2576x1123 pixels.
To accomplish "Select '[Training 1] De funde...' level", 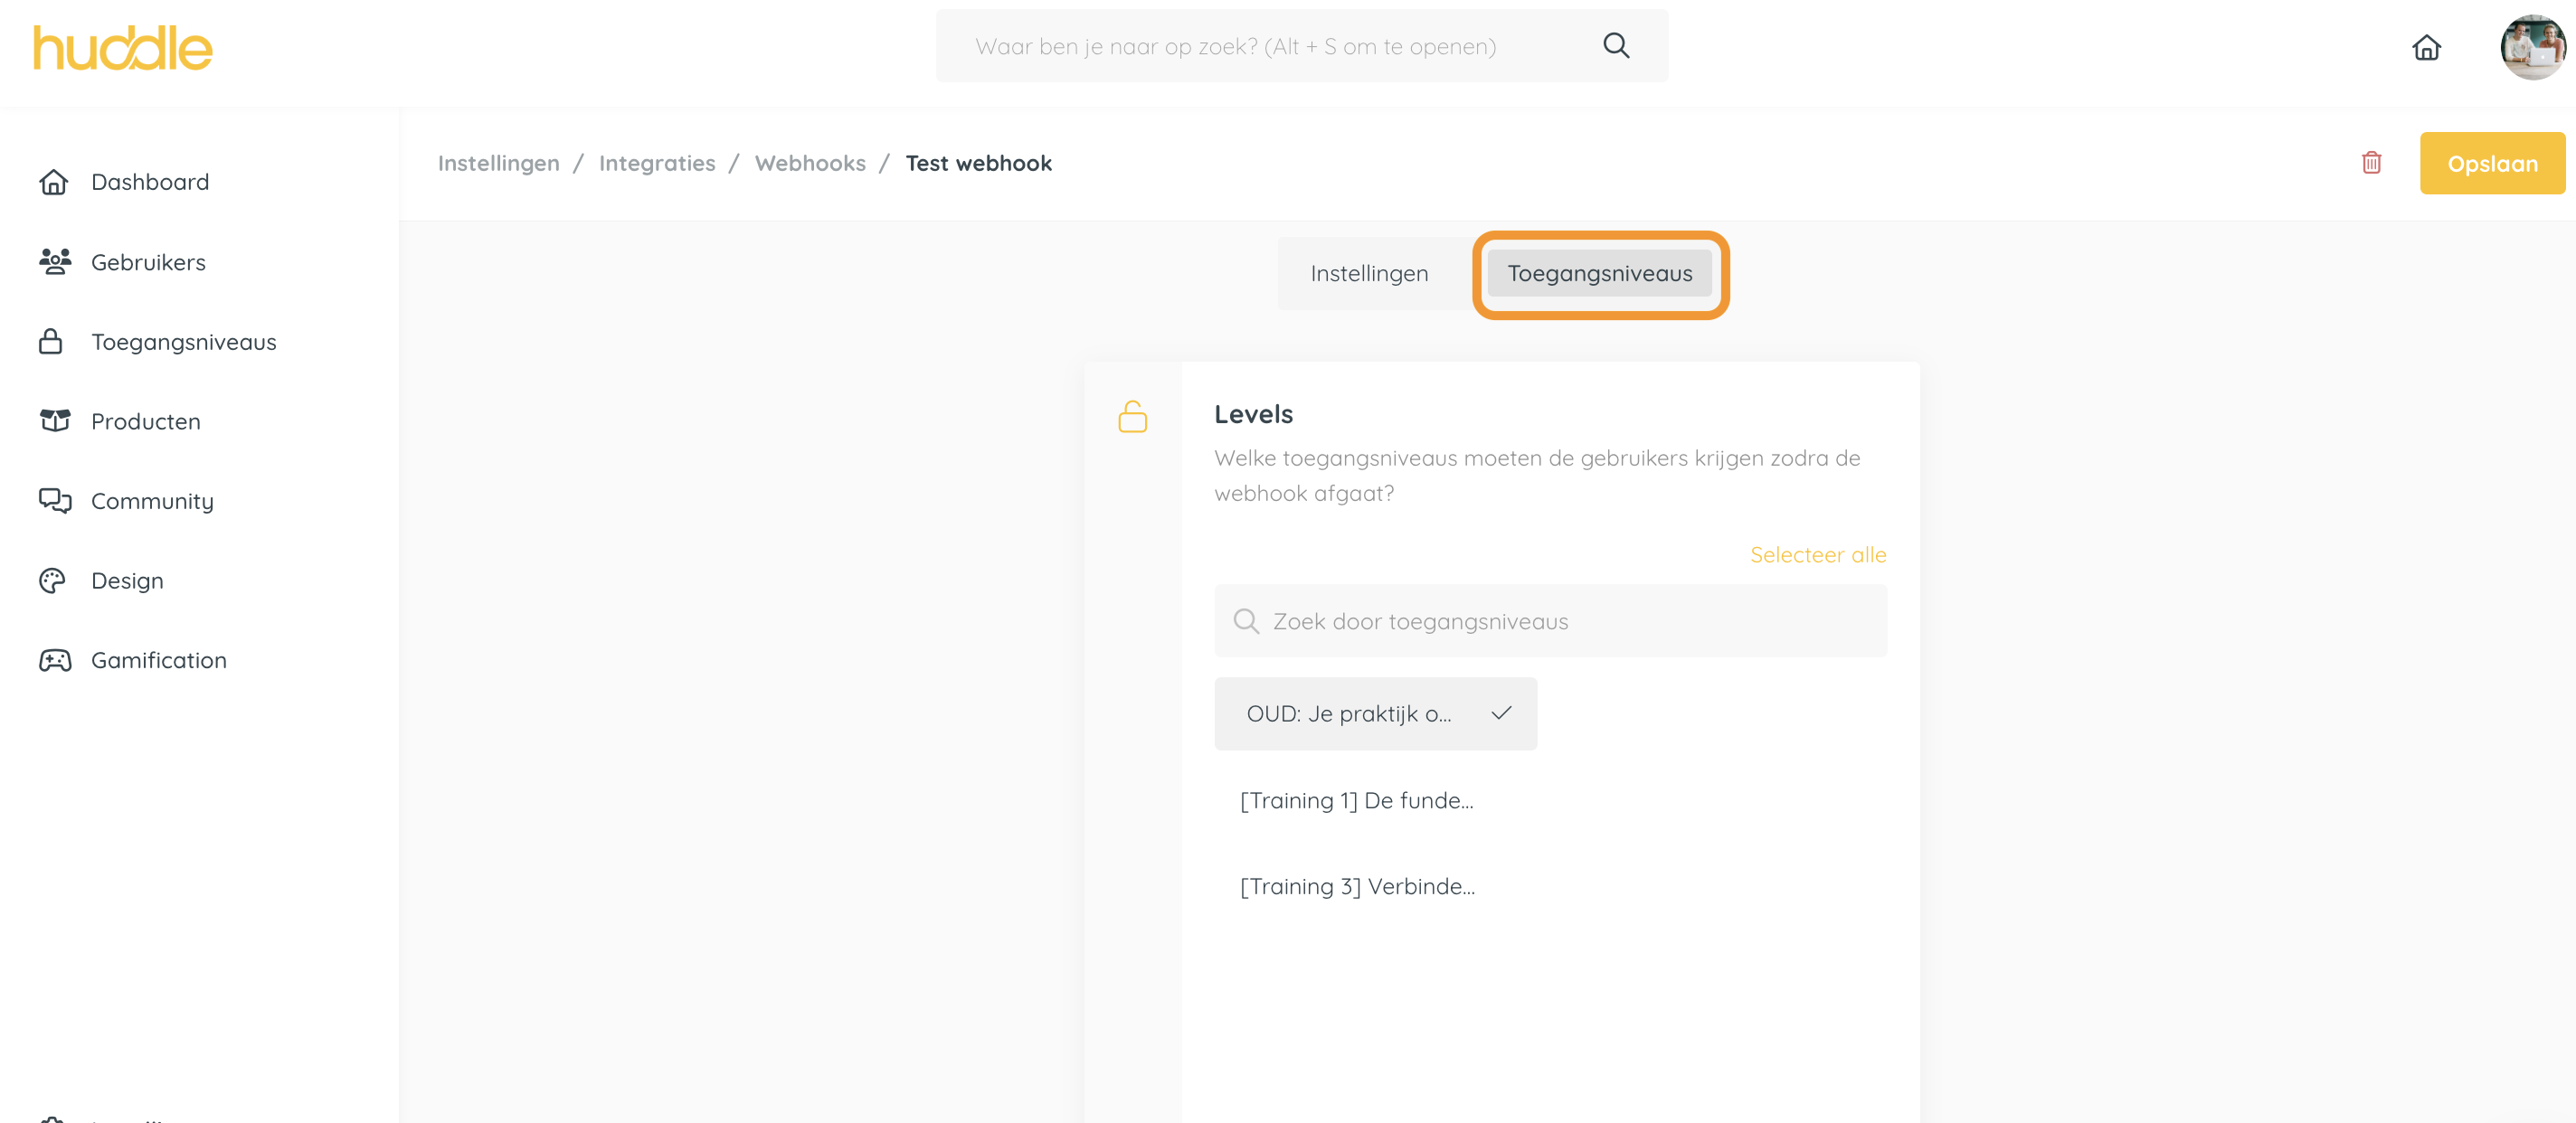I will pyautogui.click(x=1356, y=800).
